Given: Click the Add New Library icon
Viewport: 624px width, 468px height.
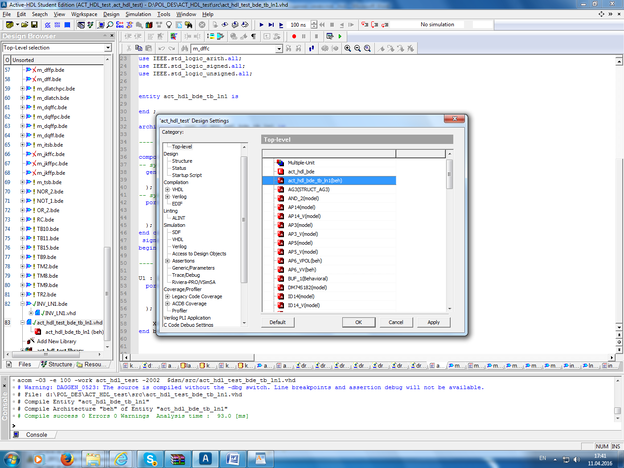Looking at the screenshot, I should pos(28,341).
